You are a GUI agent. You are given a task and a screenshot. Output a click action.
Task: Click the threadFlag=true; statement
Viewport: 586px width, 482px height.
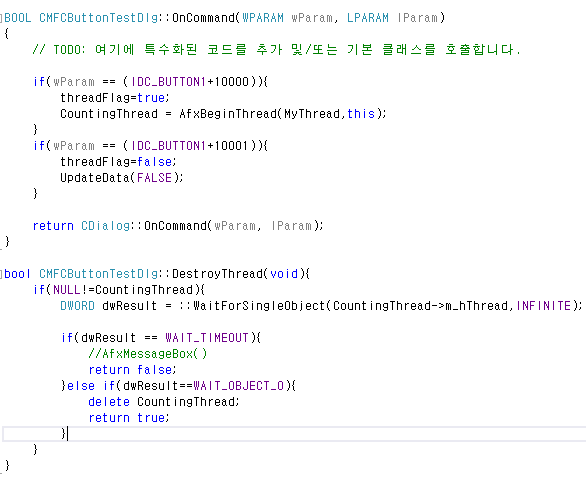pos(115,98)
